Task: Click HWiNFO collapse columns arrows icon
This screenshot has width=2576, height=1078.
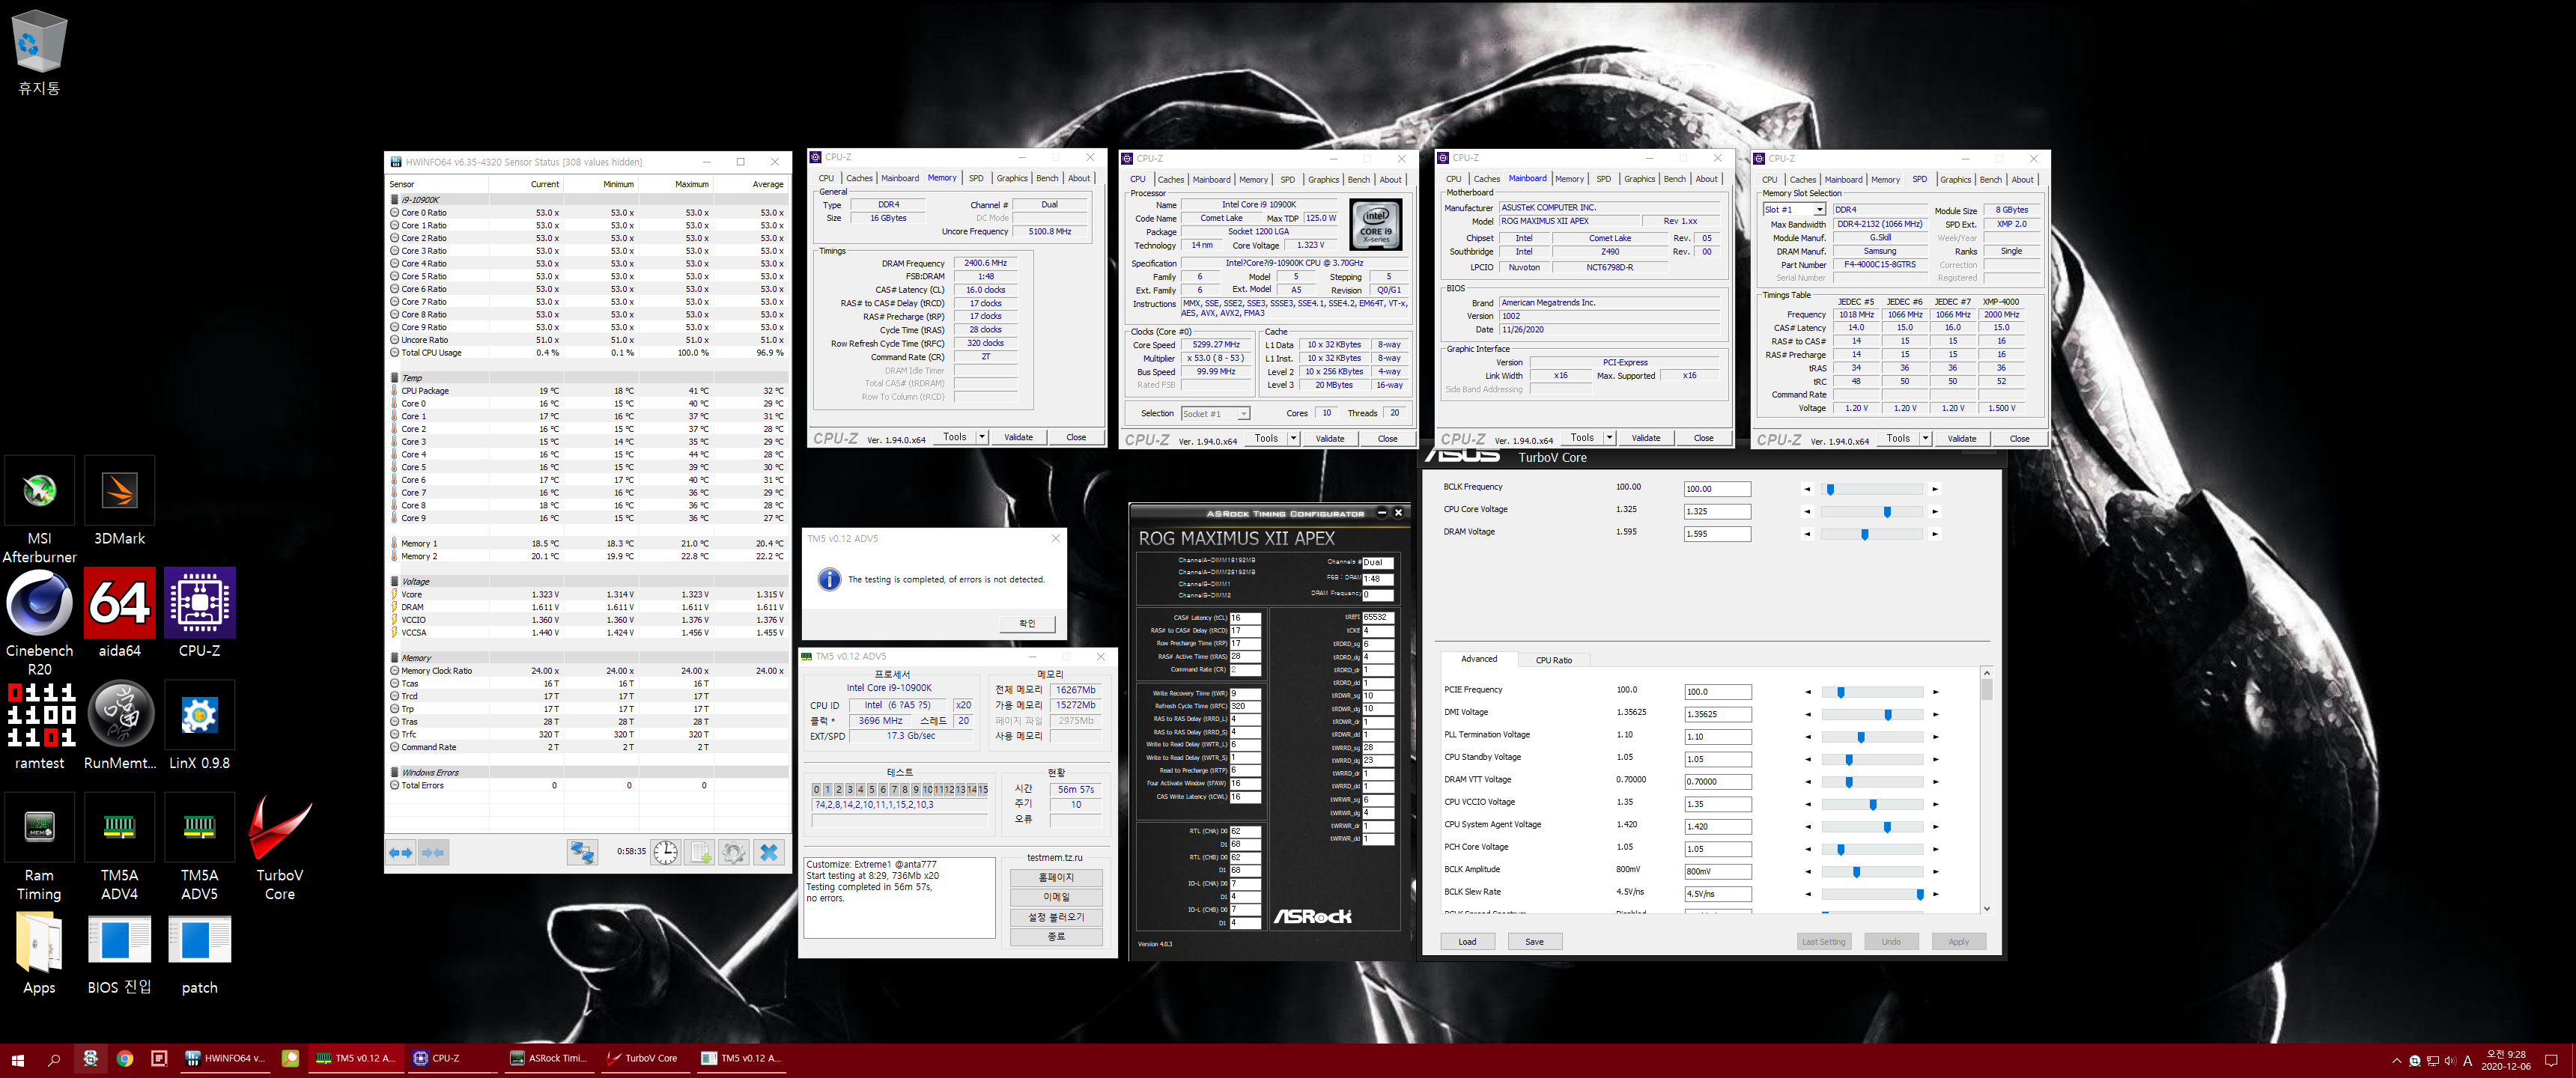Action: click(x=434, y=853)
